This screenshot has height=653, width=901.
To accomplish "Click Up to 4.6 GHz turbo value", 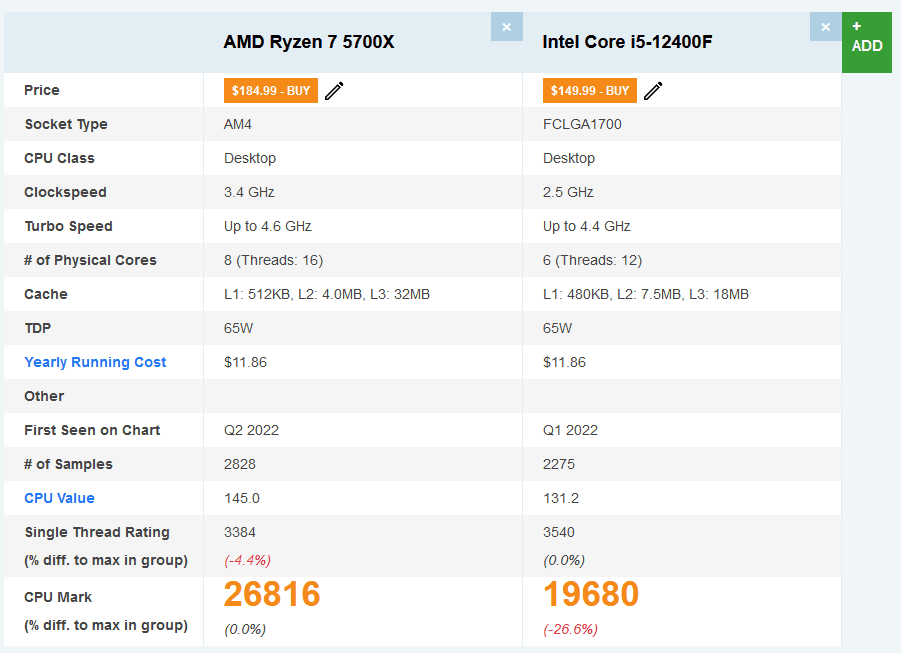I will click(267, 226).
